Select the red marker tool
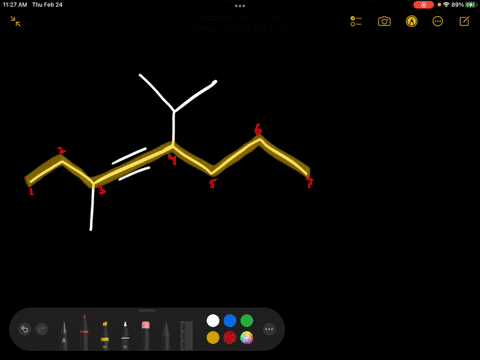 pyautogui.click(x=84, y=332)
